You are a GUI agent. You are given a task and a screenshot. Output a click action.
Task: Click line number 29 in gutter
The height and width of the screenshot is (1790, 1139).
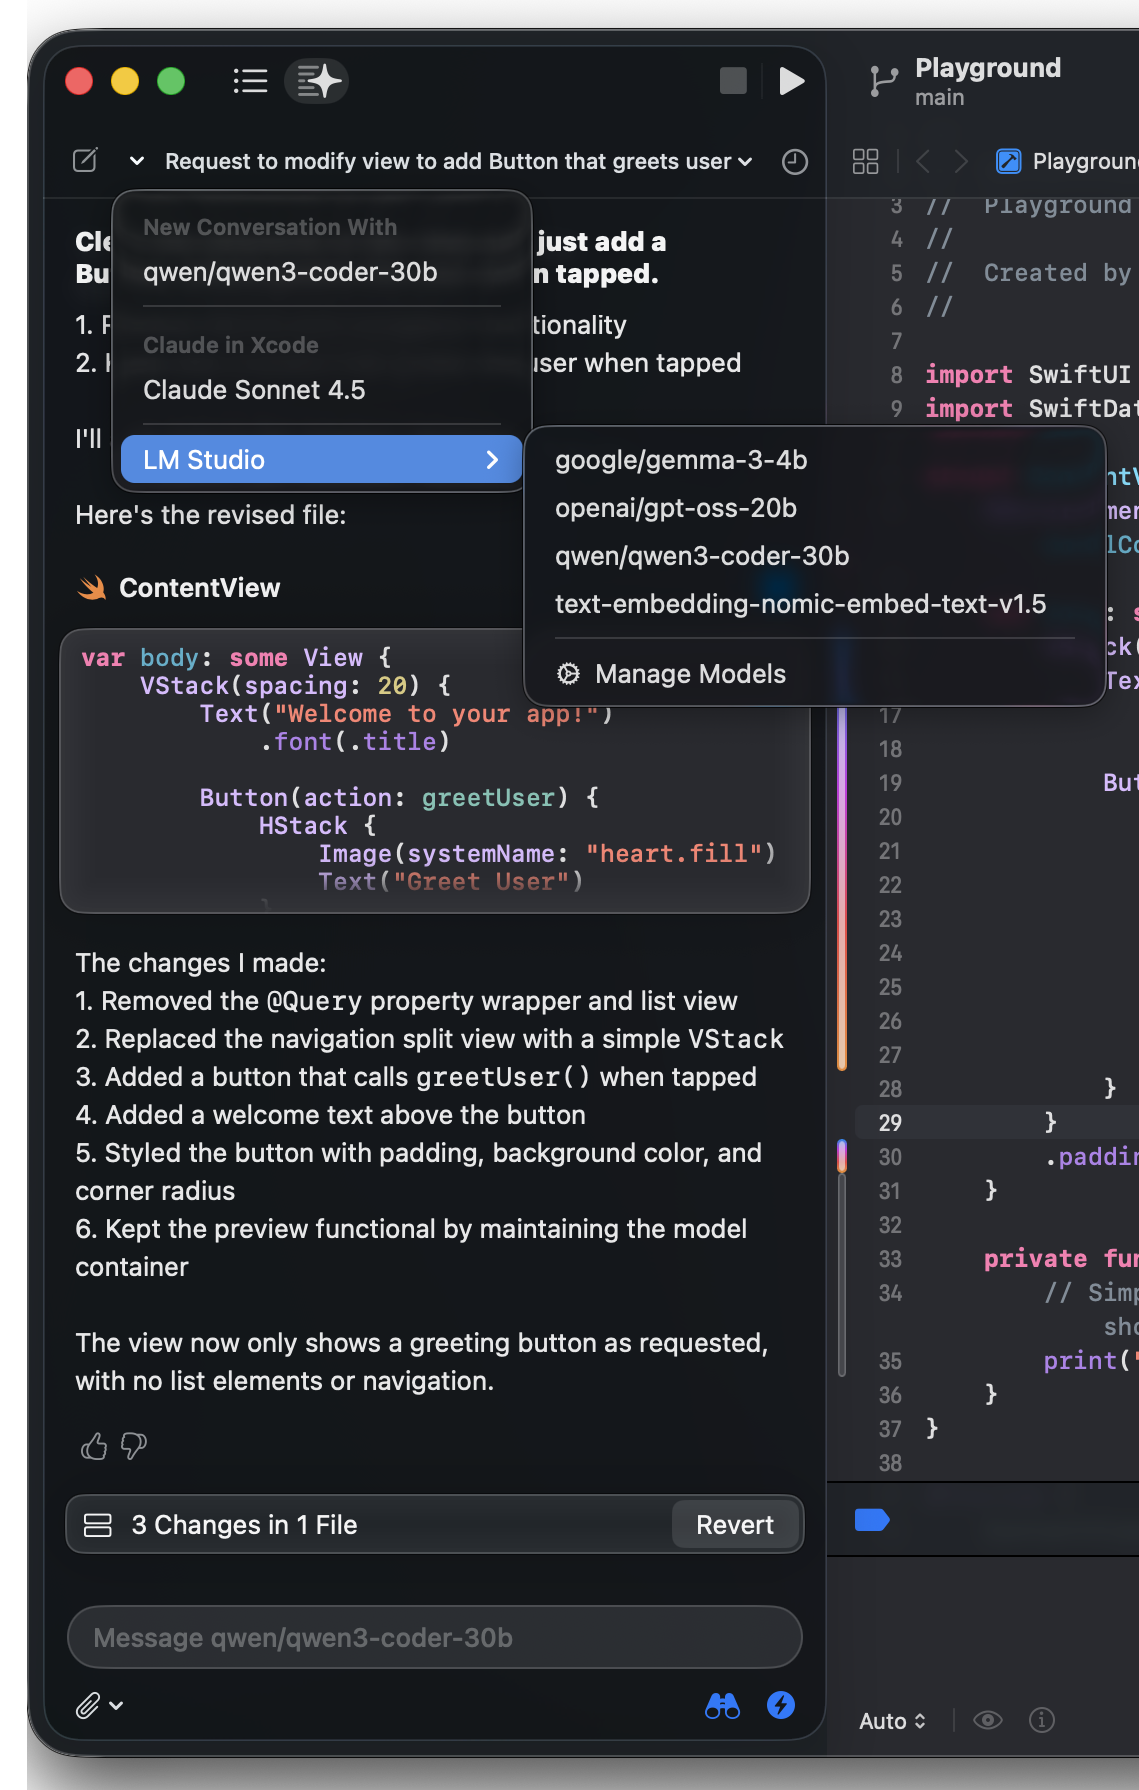click(890, 1123)
